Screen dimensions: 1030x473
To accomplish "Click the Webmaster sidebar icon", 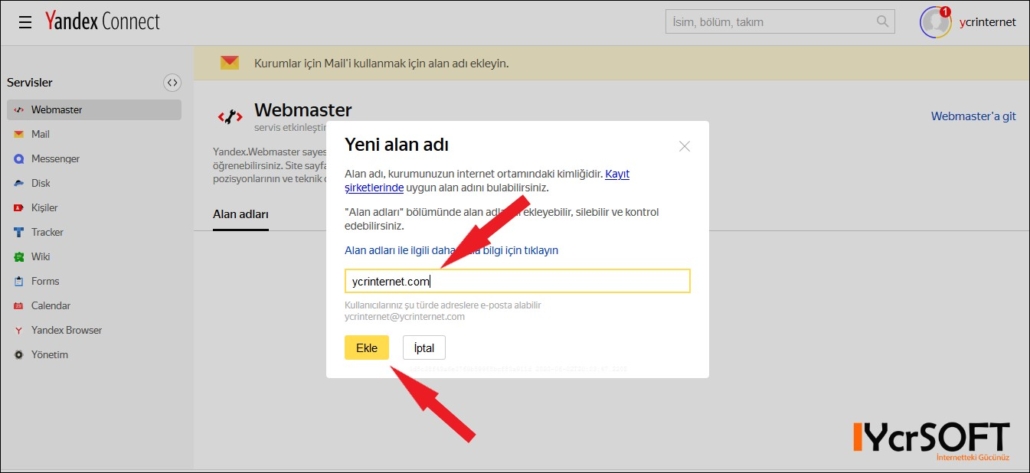I will [x=18, y=110].
